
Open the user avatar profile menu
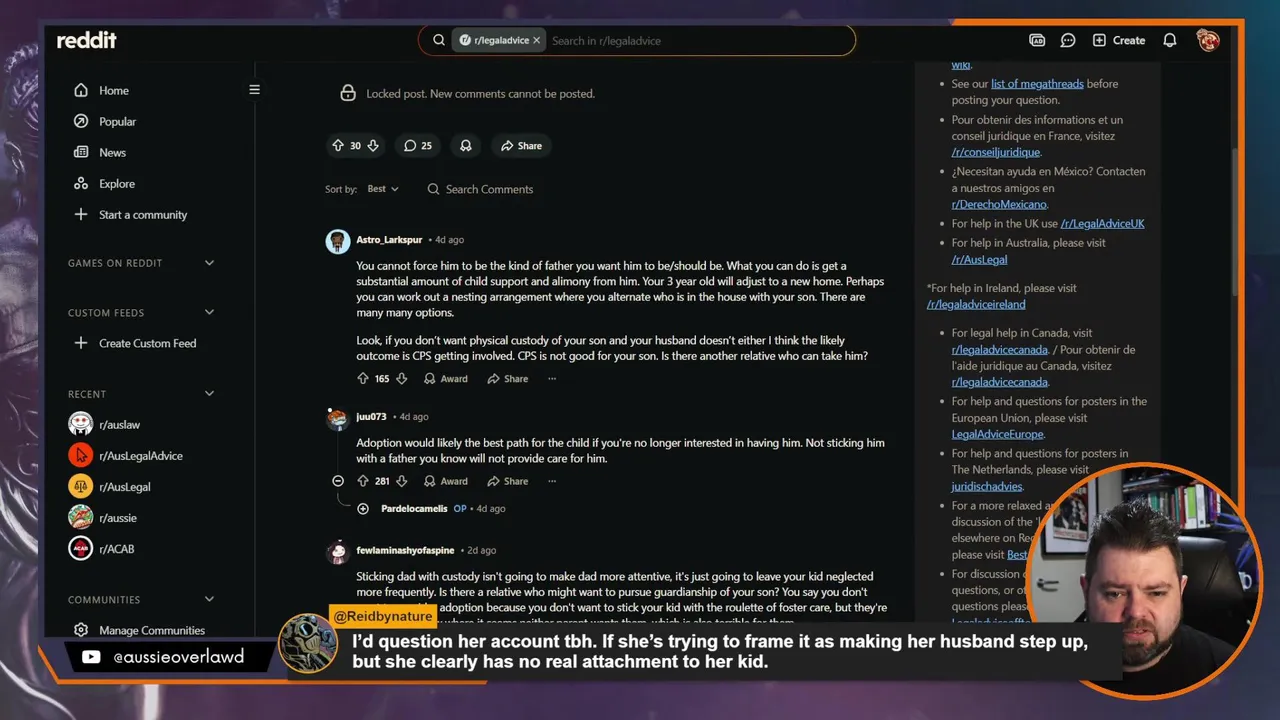click(x=1208, y=40)
